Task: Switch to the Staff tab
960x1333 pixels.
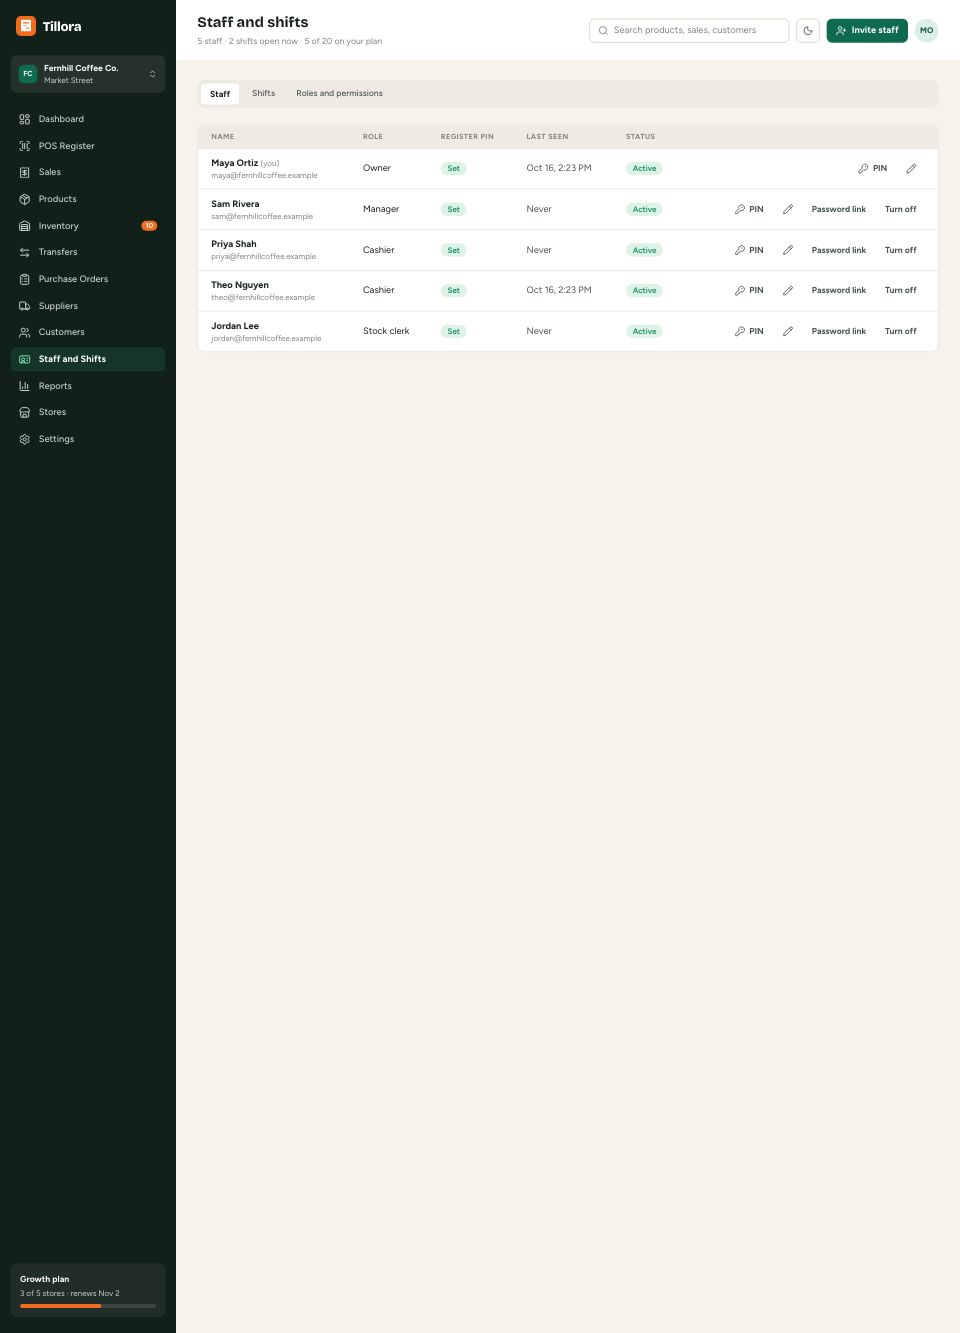Action: 220,94
